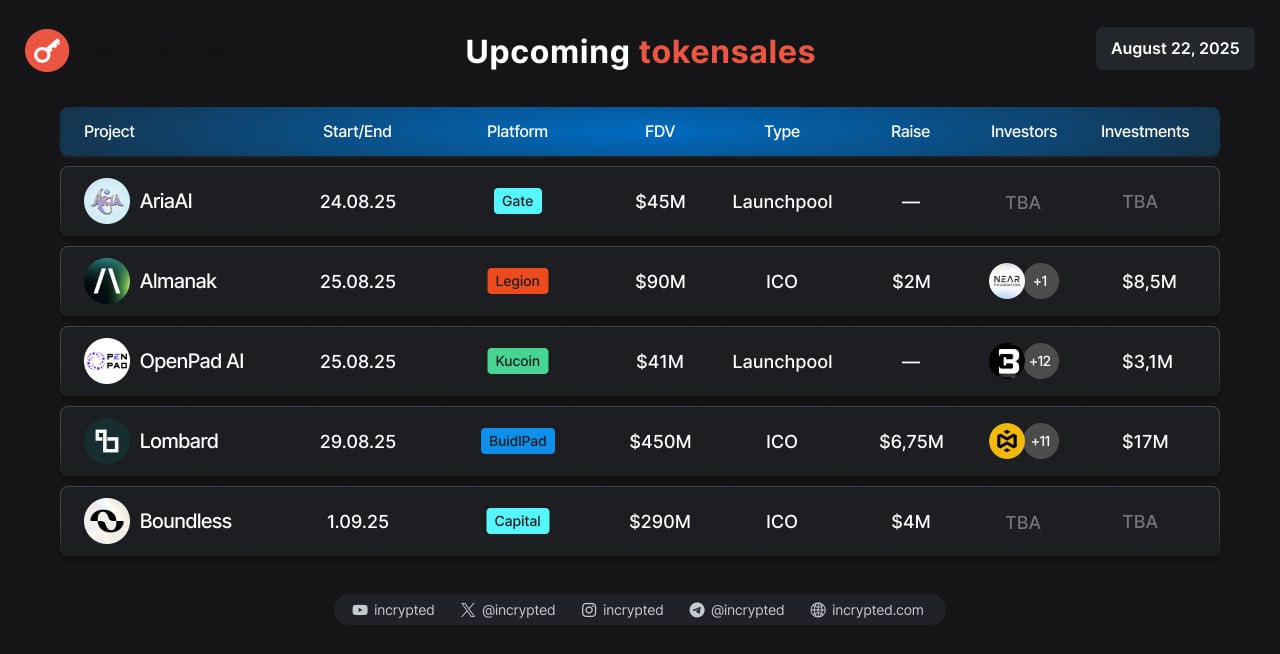Image resolution: width=1280 pixels, height=654 pixels.
Task: Click the August 22, 2025 date badge
Action: tap(1175, 48)
